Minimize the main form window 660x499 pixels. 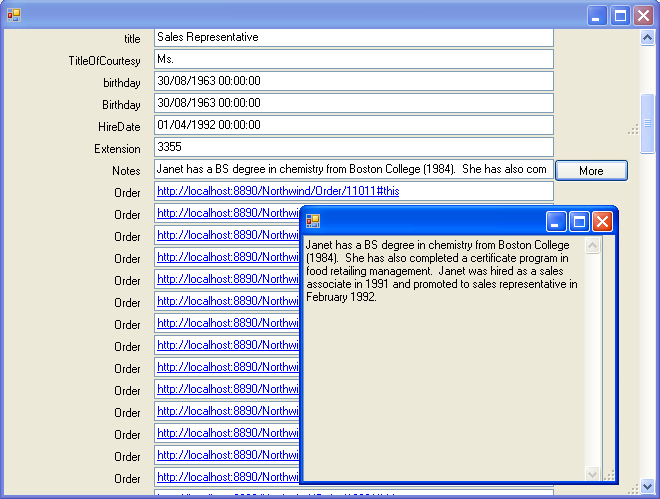coord(597,15)
